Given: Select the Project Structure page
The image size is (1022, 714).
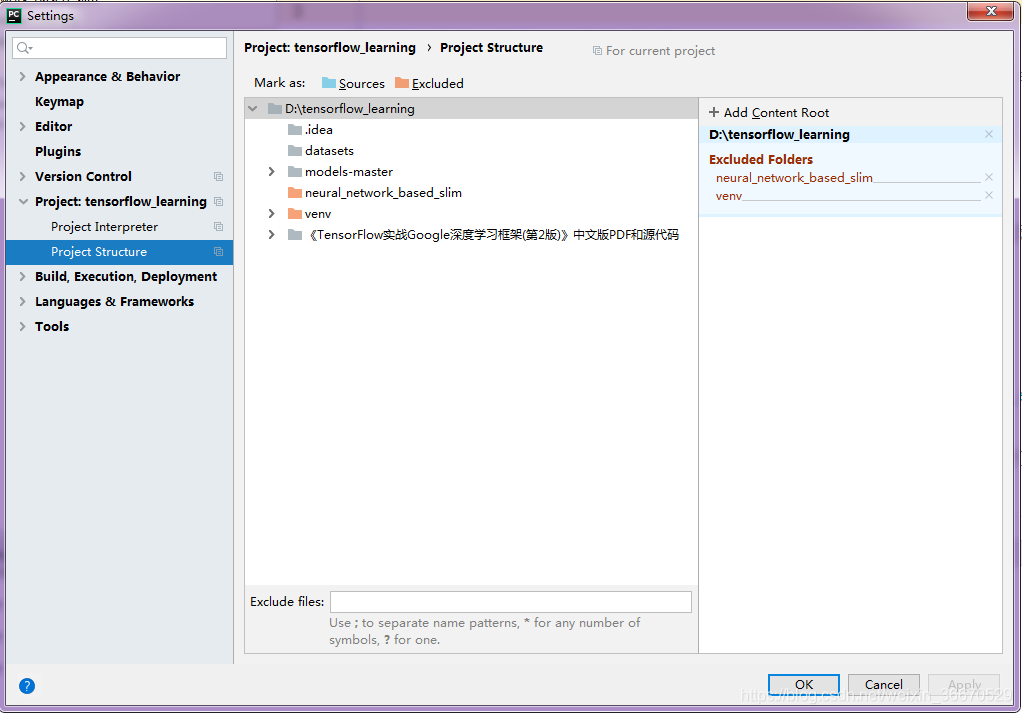Looking at the screenshot, I should click(119, 252).
